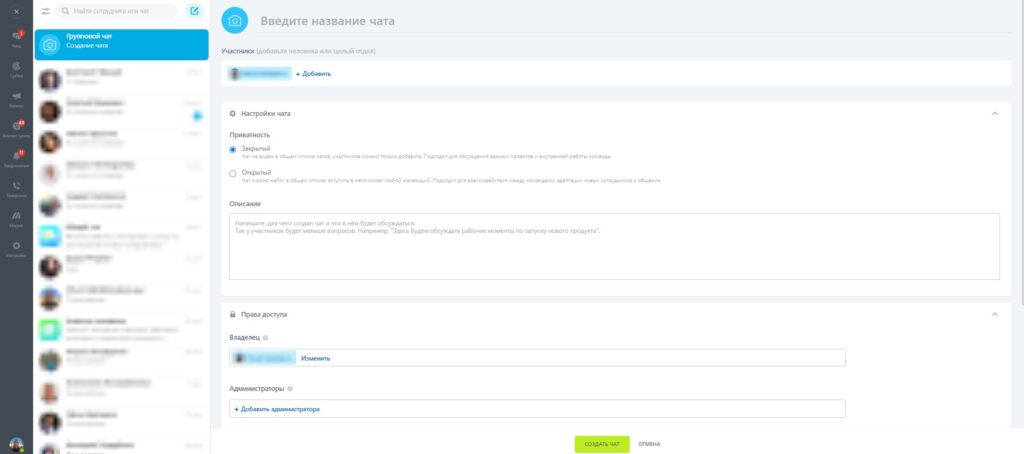
Task: Click the info icon next to Администраторы
Action: click(x=290, y=389)
